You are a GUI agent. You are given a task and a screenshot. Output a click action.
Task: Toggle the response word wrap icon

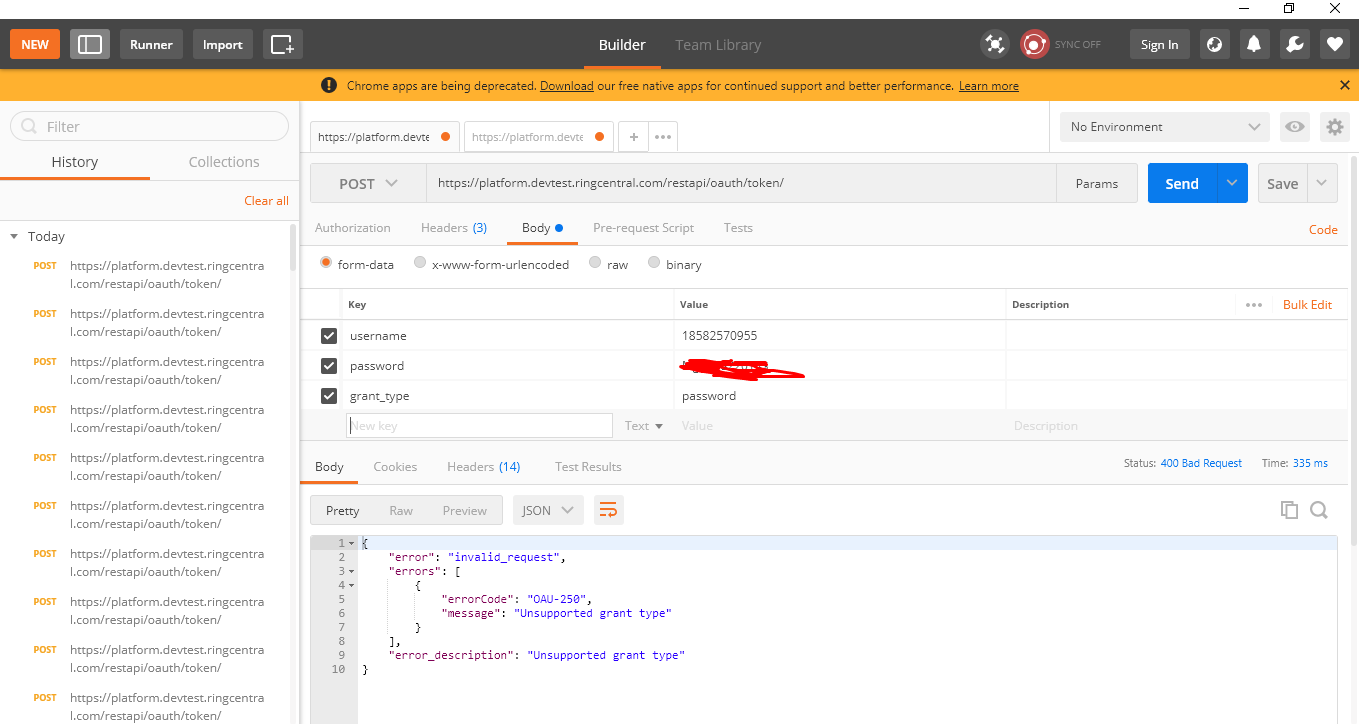pyautogui.click(x=608, y=510)
